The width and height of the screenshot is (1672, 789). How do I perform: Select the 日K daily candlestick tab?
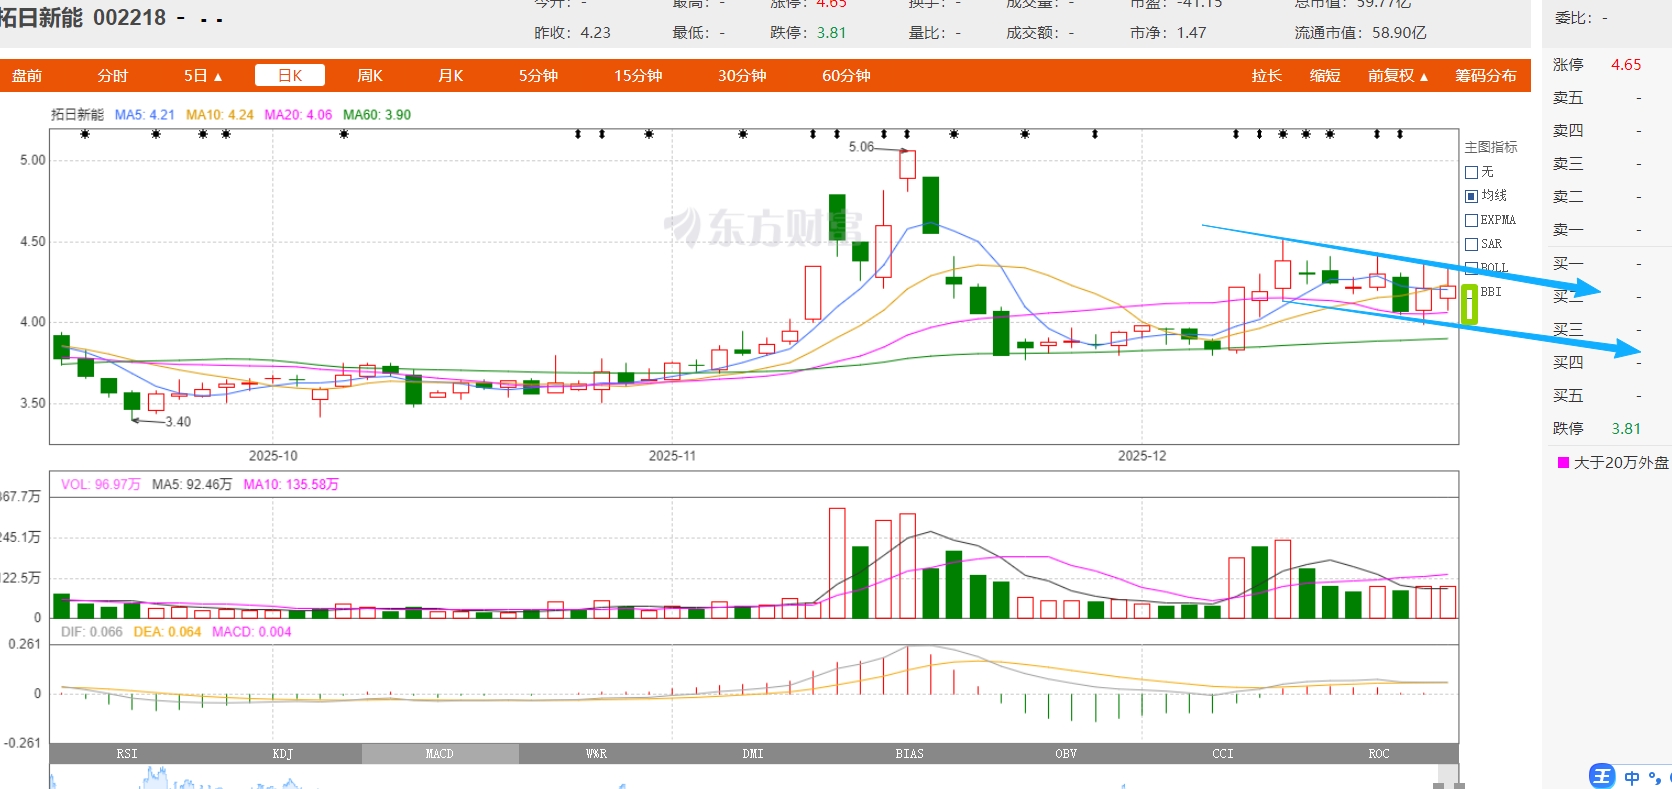[x=290, y=75]
